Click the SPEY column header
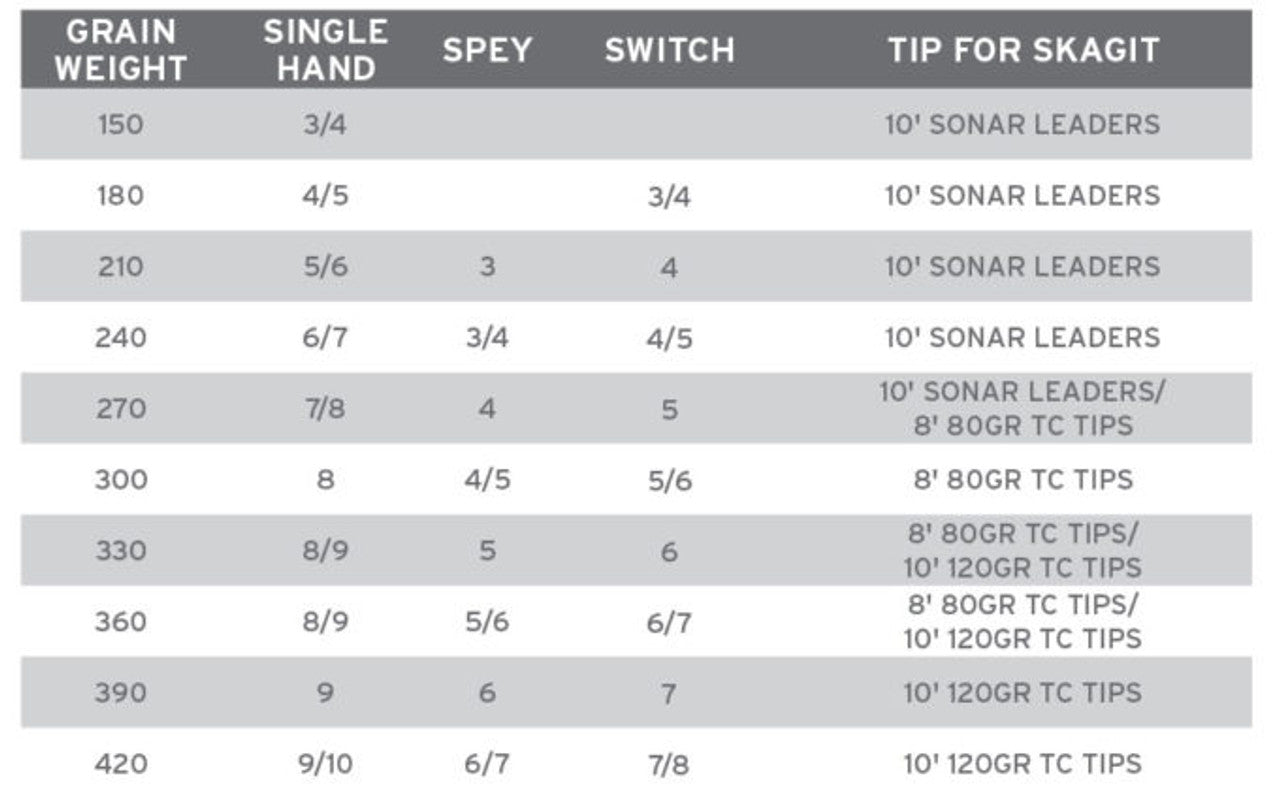The width and height of the screenshot is (1280, 800). 486,50
